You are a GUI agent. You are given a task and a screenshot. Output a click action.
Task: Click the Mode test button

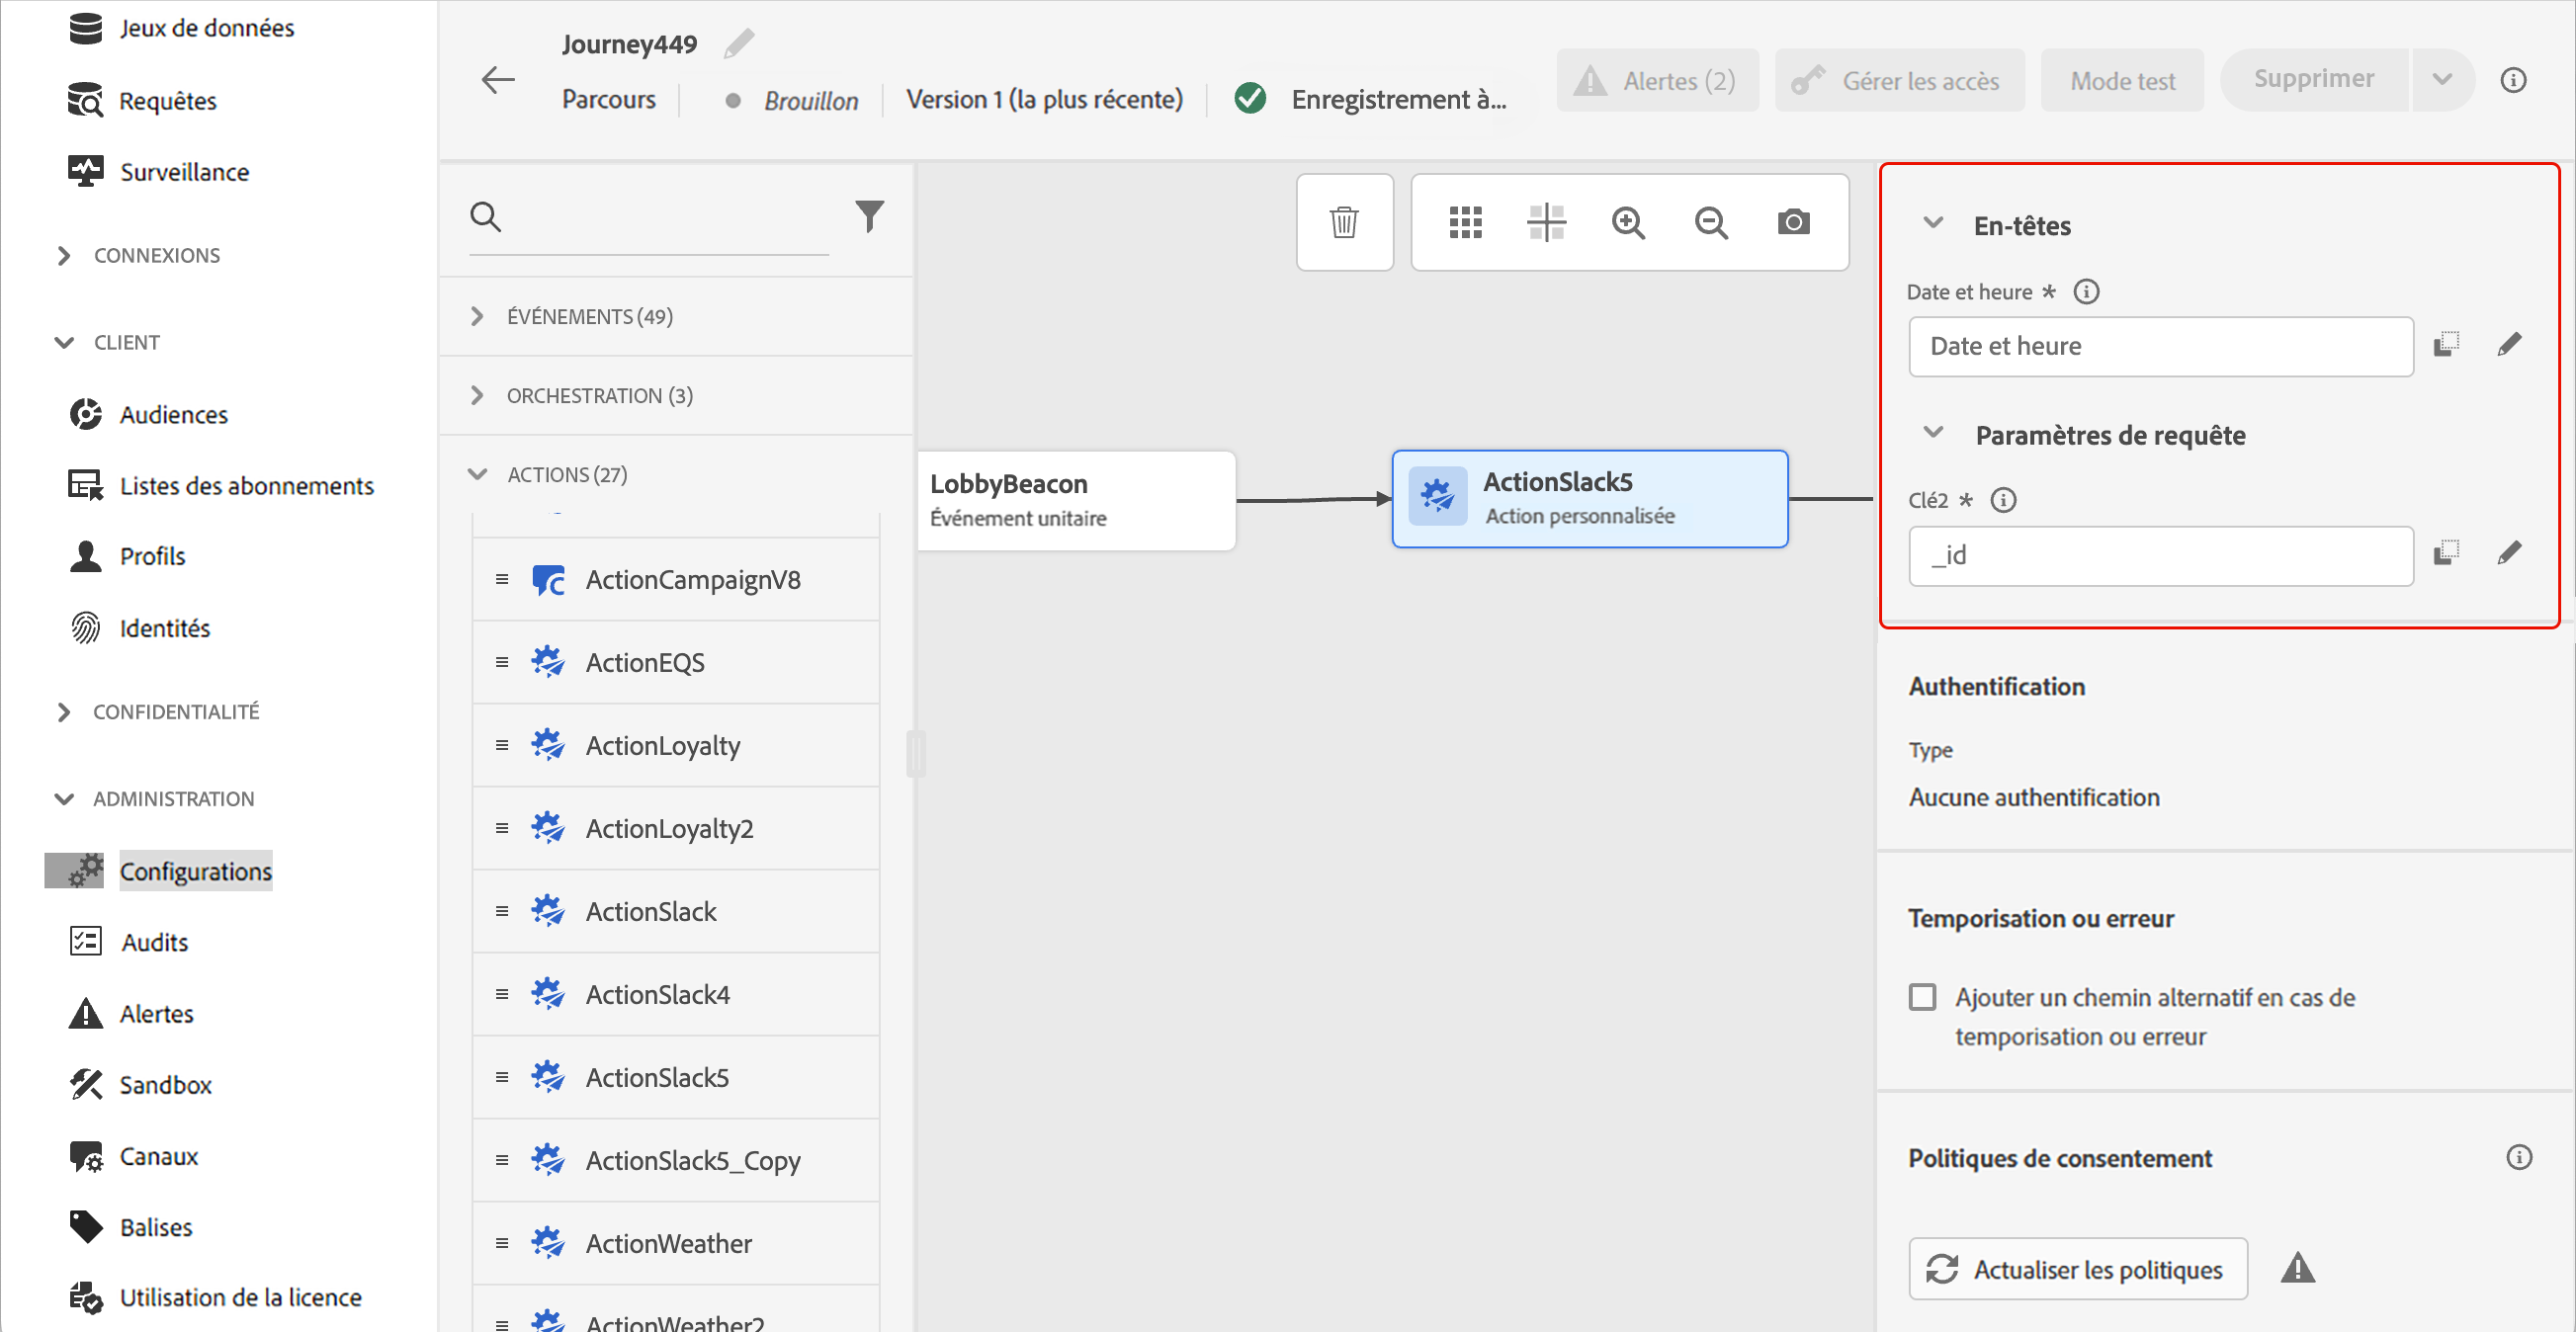[x=2121, y=80]
